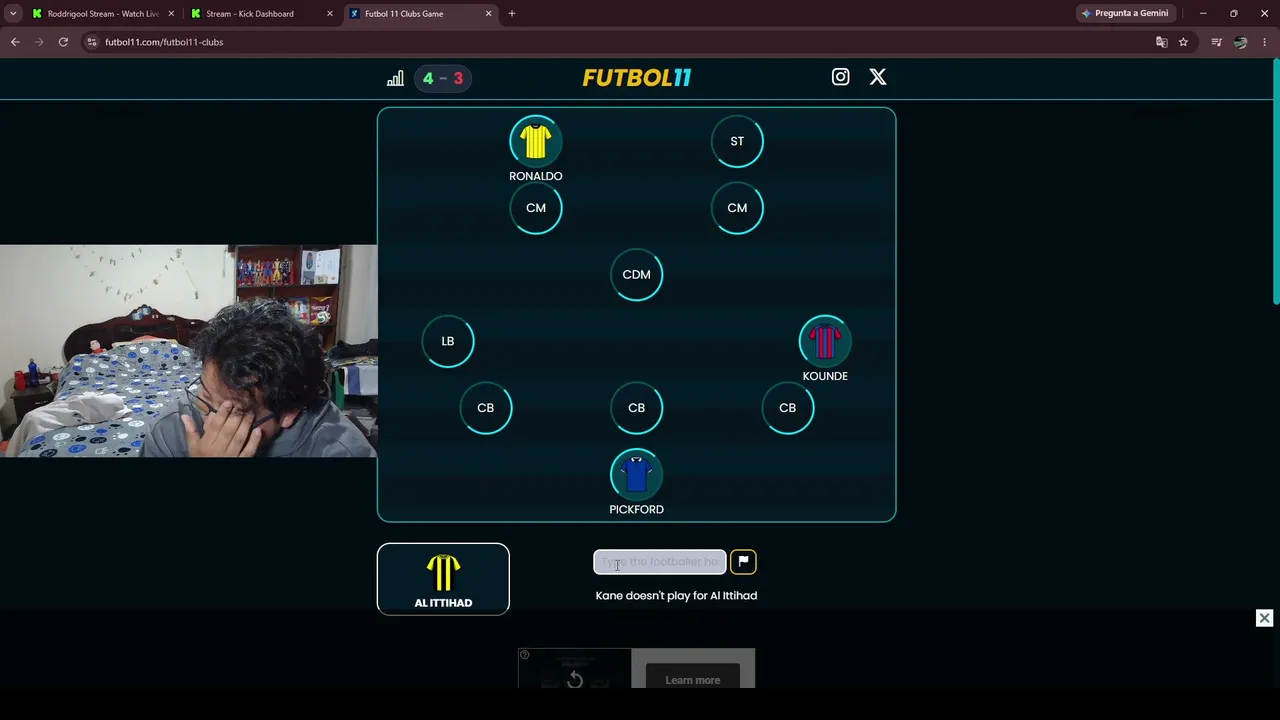
Task: Click the webcam video overlay
Action: point(189,351)
